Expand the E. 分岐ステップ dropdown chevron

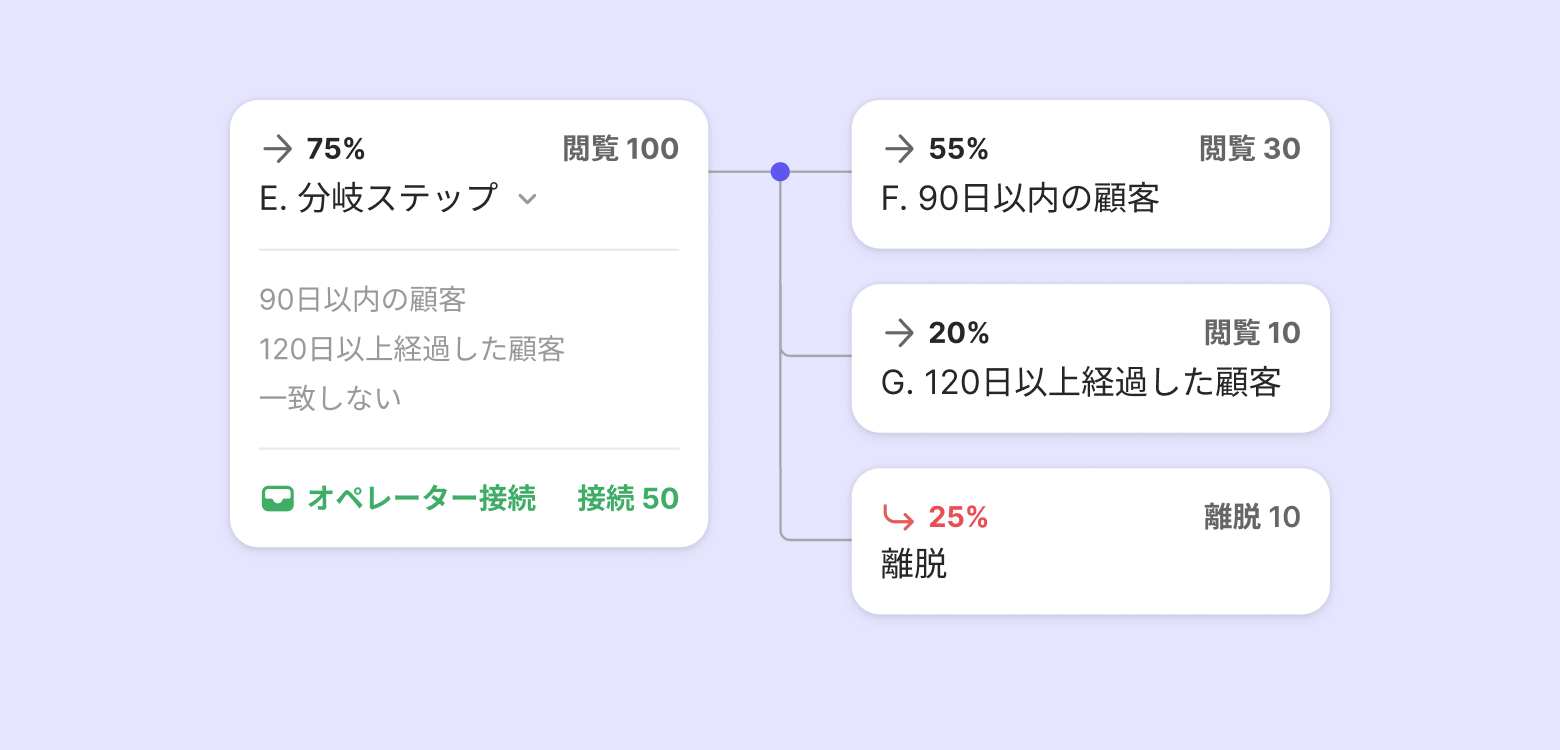click(527, 199)
